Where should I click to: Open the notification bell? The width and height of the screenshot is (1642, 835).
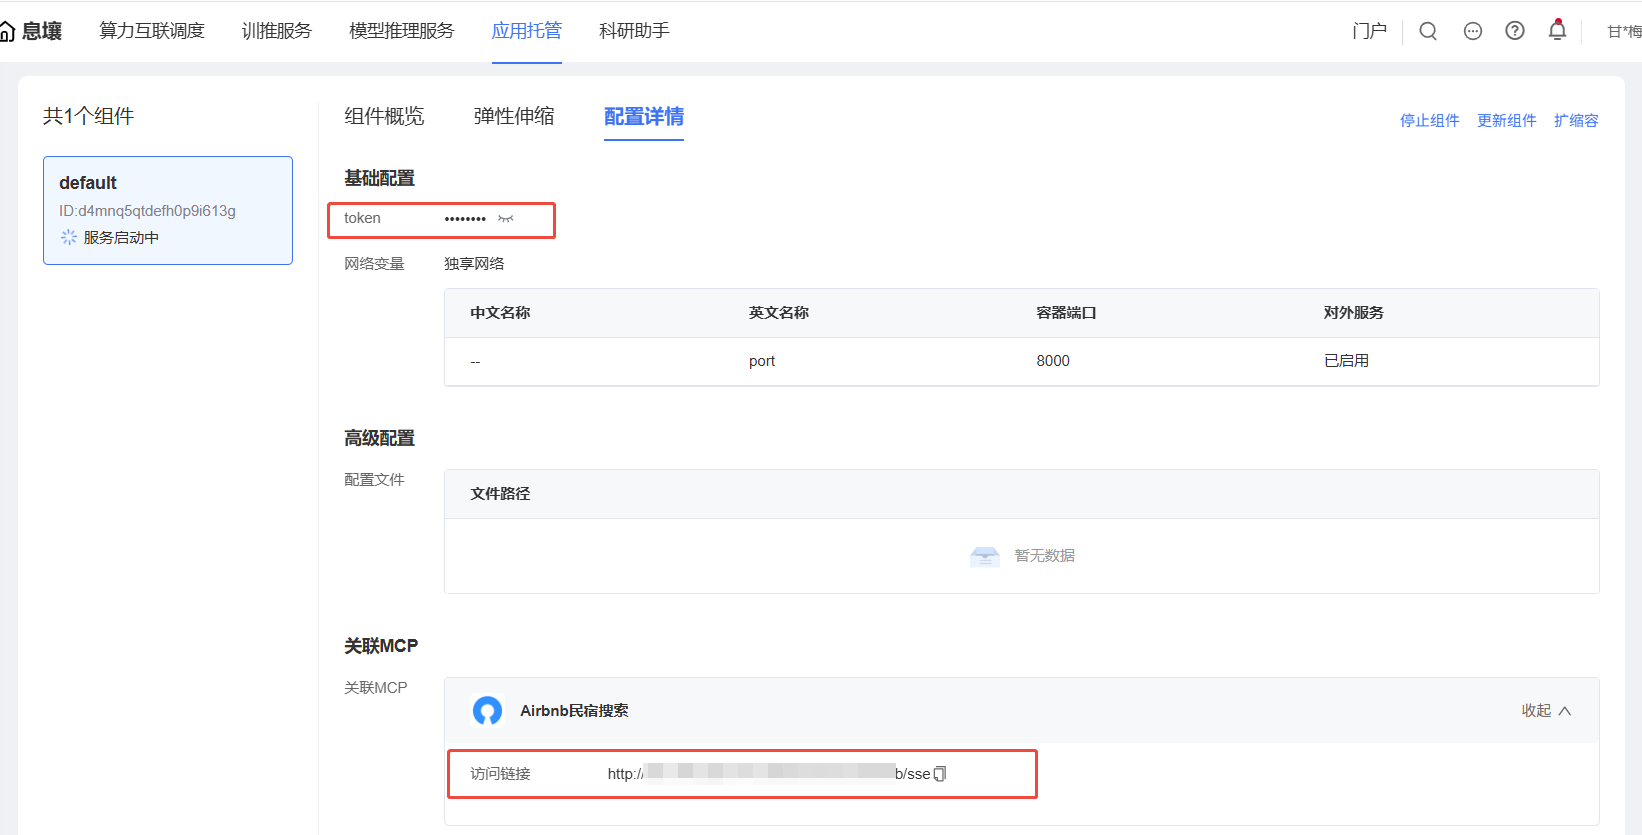tap(1557, 31)
